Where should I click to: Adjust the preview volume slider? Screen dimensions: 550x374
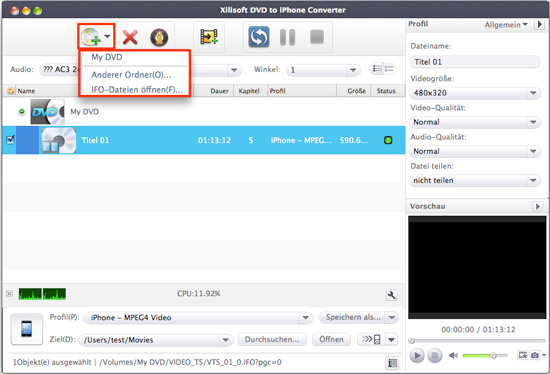(485, 356)
